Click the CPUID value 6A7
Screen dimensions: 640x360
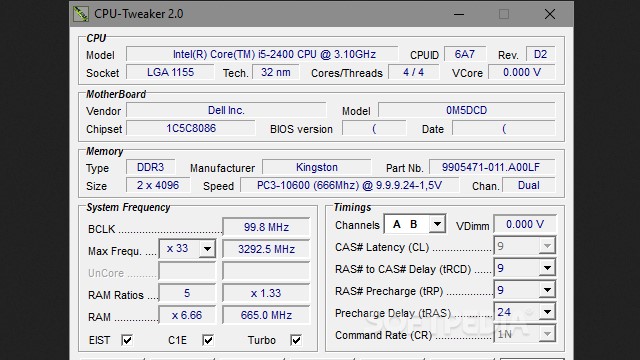[x=465, y=54]
